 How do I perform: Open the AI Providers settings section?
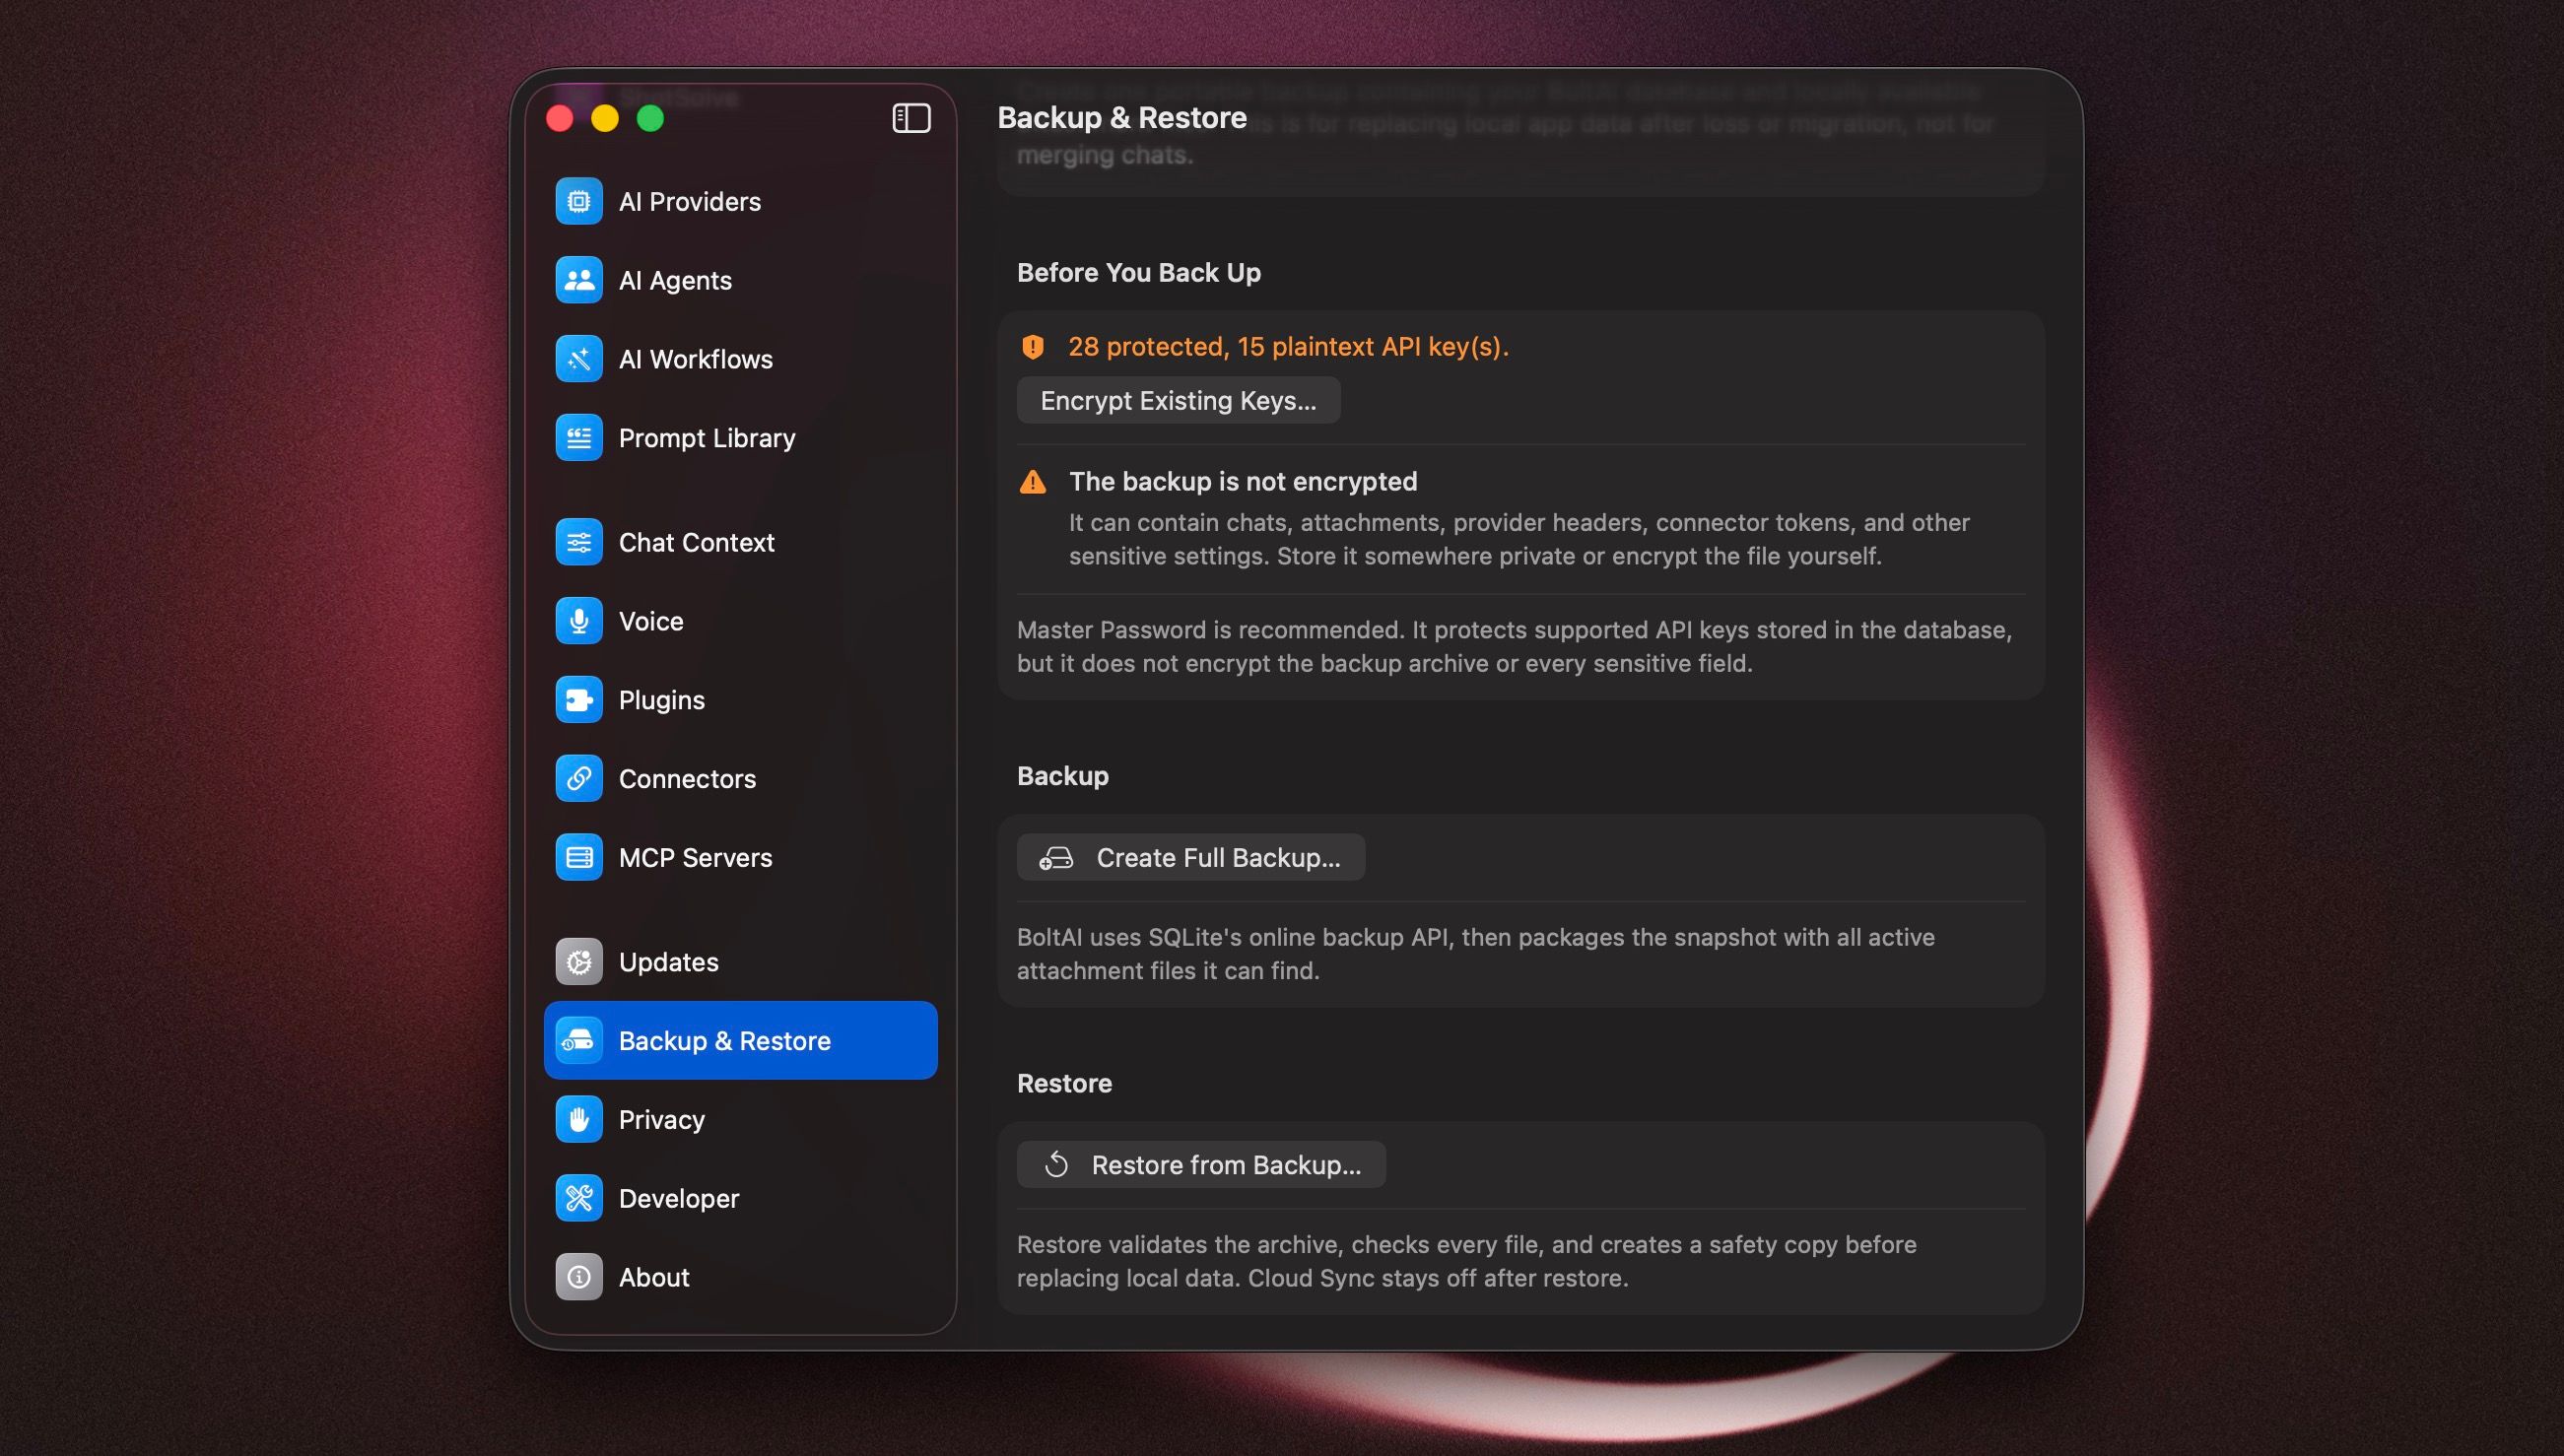[741, 201]
